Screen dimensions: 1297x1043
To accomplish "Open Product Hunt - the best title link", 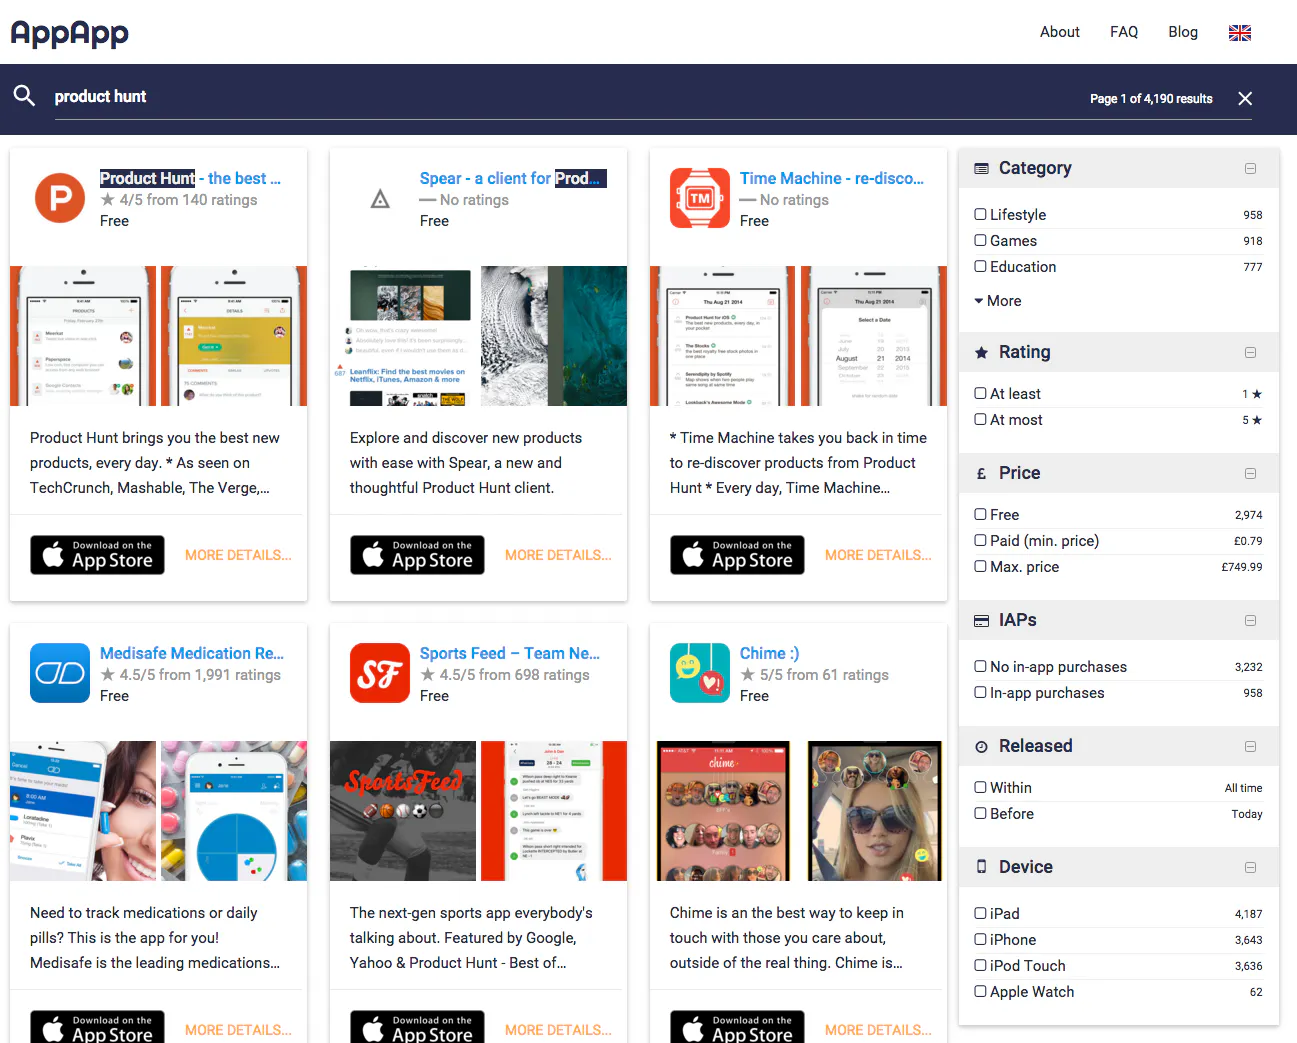I will coord(190,178).
